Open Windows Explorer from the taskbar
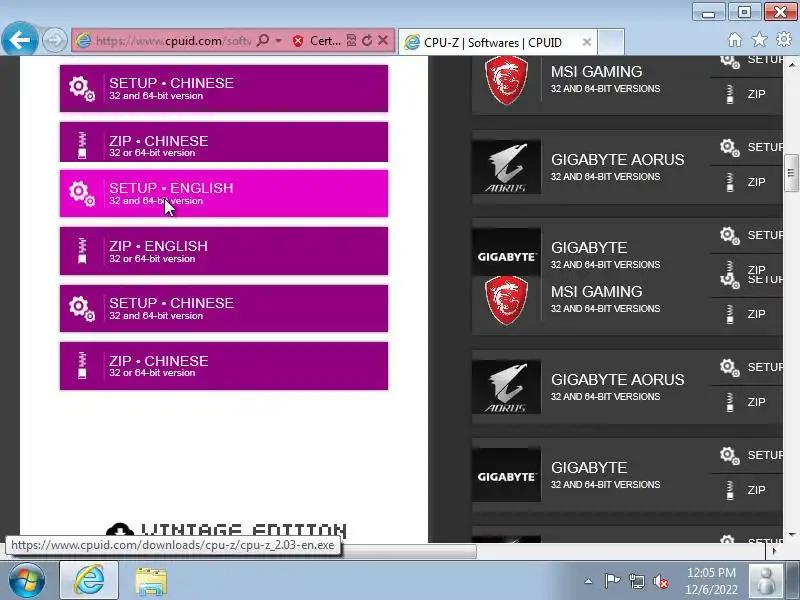 tap(151, 581)
